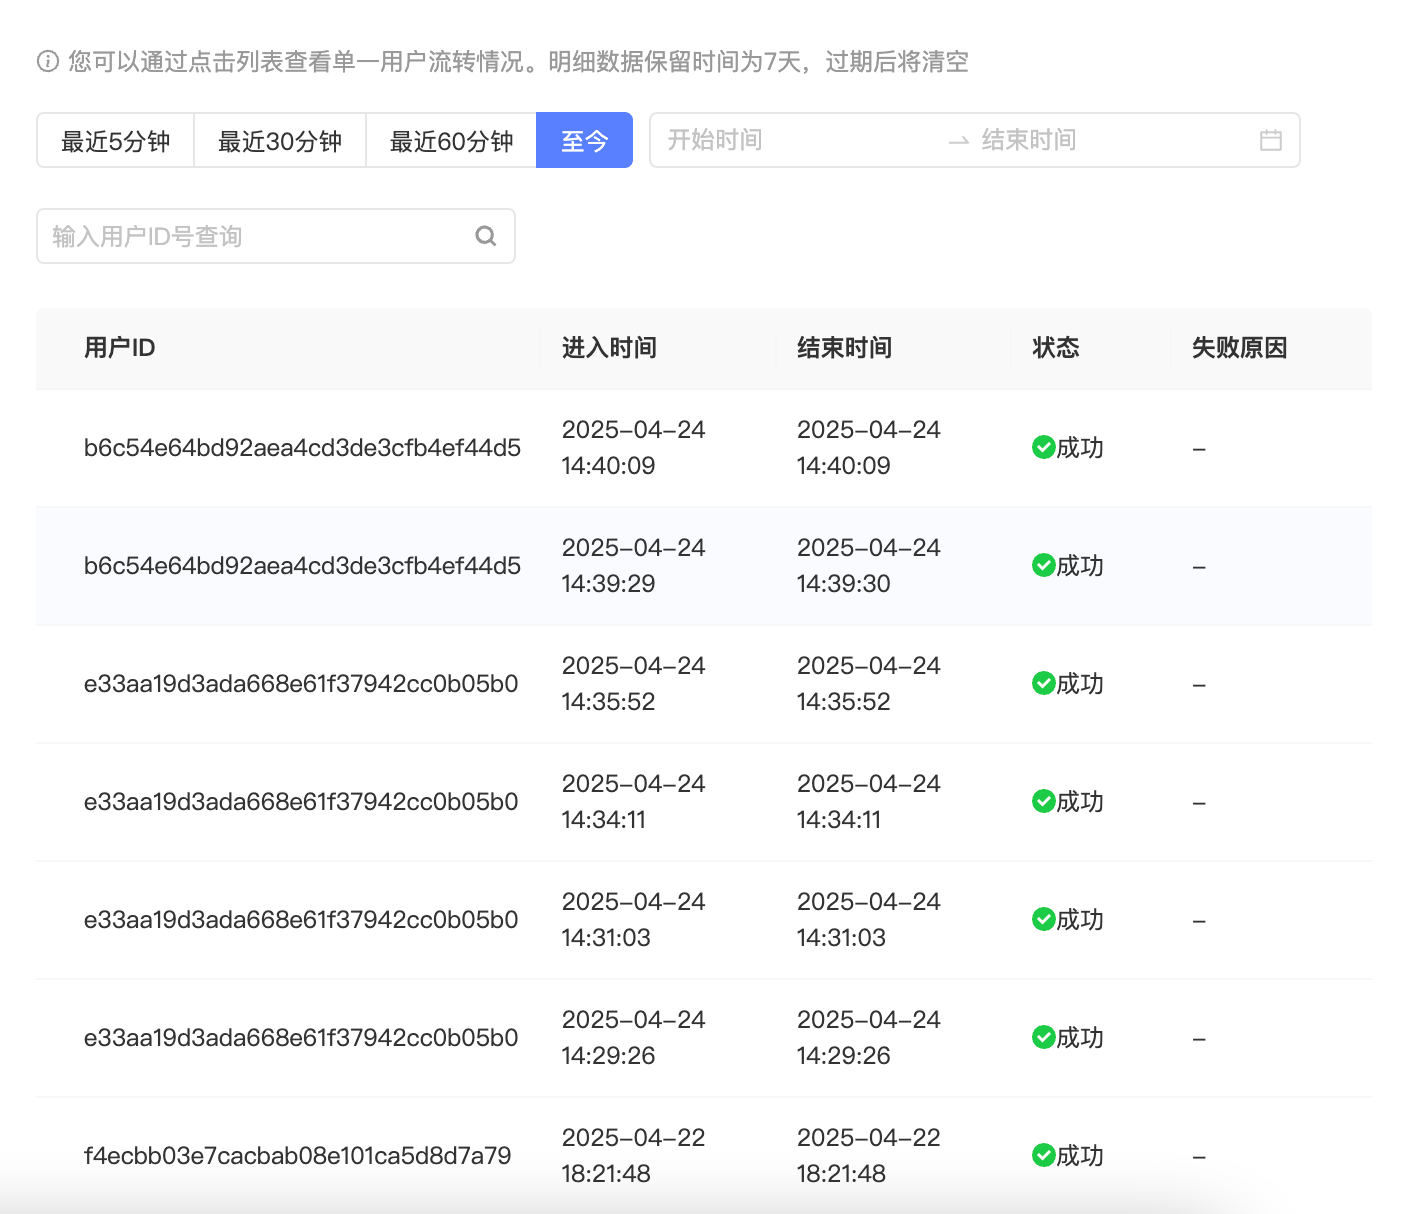This screenshot has height=1214, width=1416.
Task: Click the green success check icon in the 14:31:03 row
Action: tap(1044, 919)
